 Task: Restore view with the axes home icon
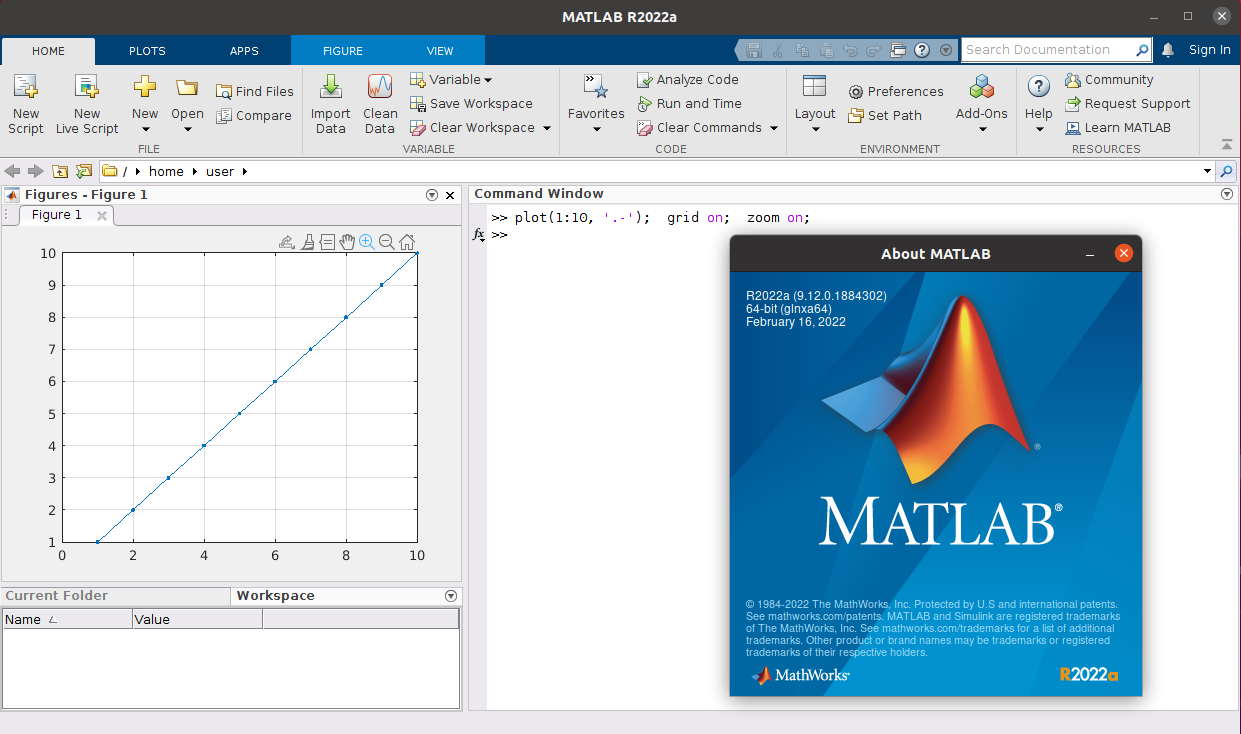tap(407, 241)
